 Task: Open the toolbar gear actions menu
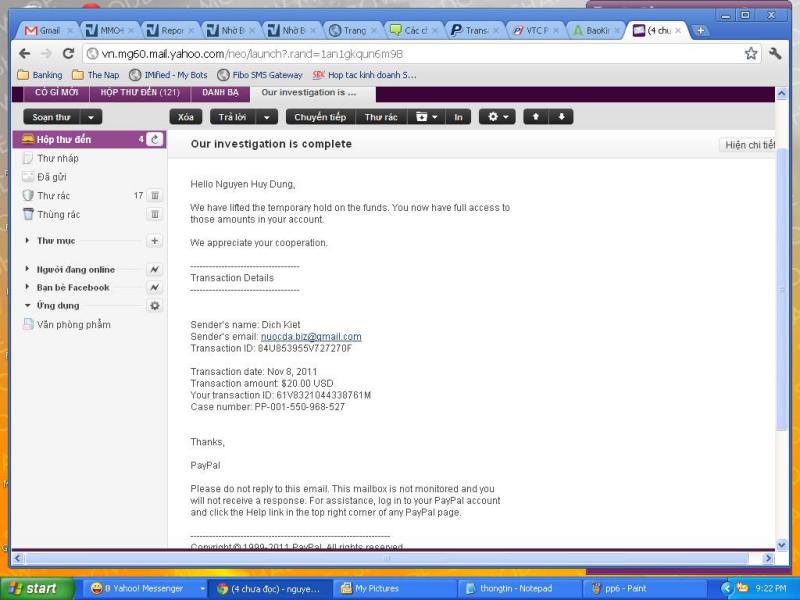tap(497, 117)
